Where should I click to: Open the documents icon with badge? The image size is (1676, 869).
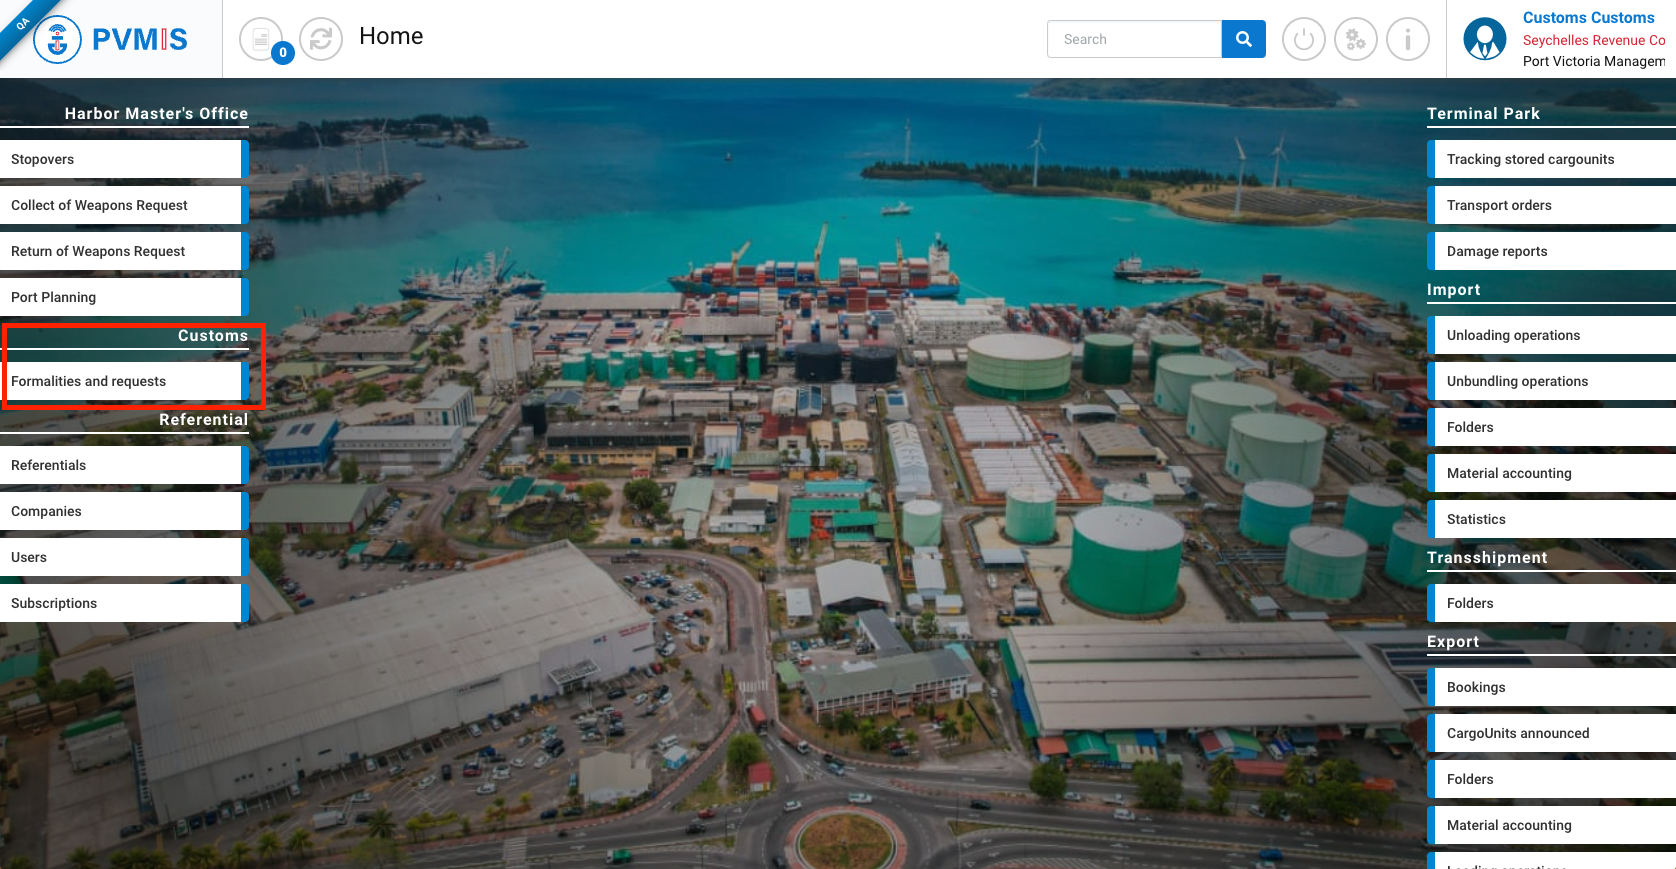262,40
